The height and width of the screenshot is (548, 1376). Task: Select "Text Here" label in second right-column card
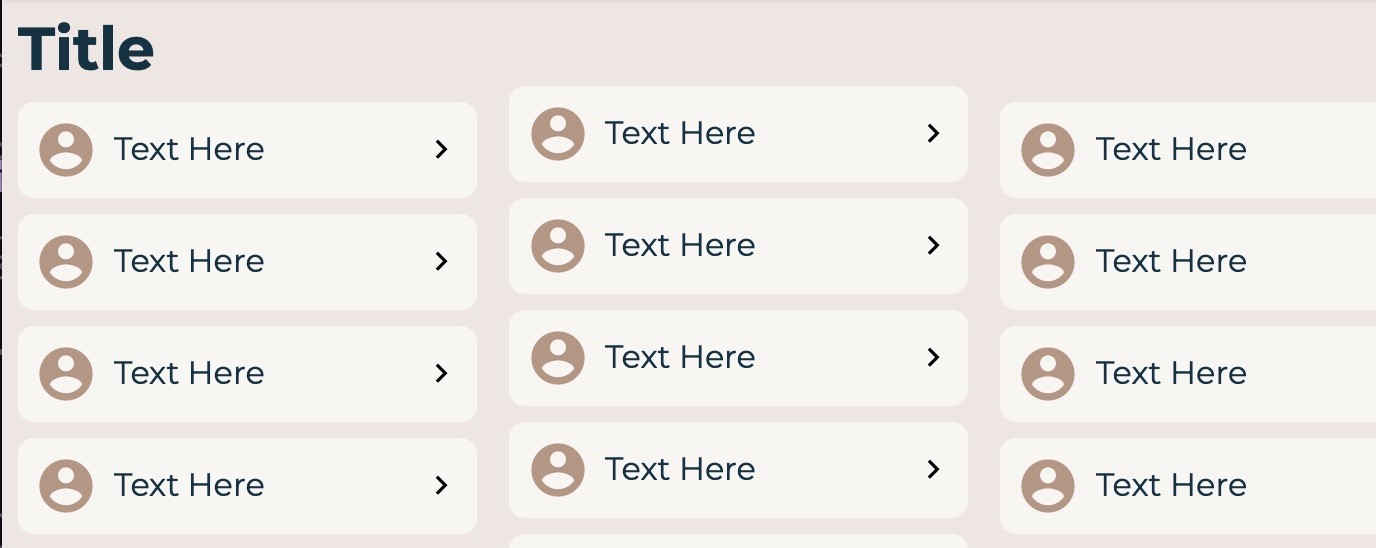(1171, 261)
